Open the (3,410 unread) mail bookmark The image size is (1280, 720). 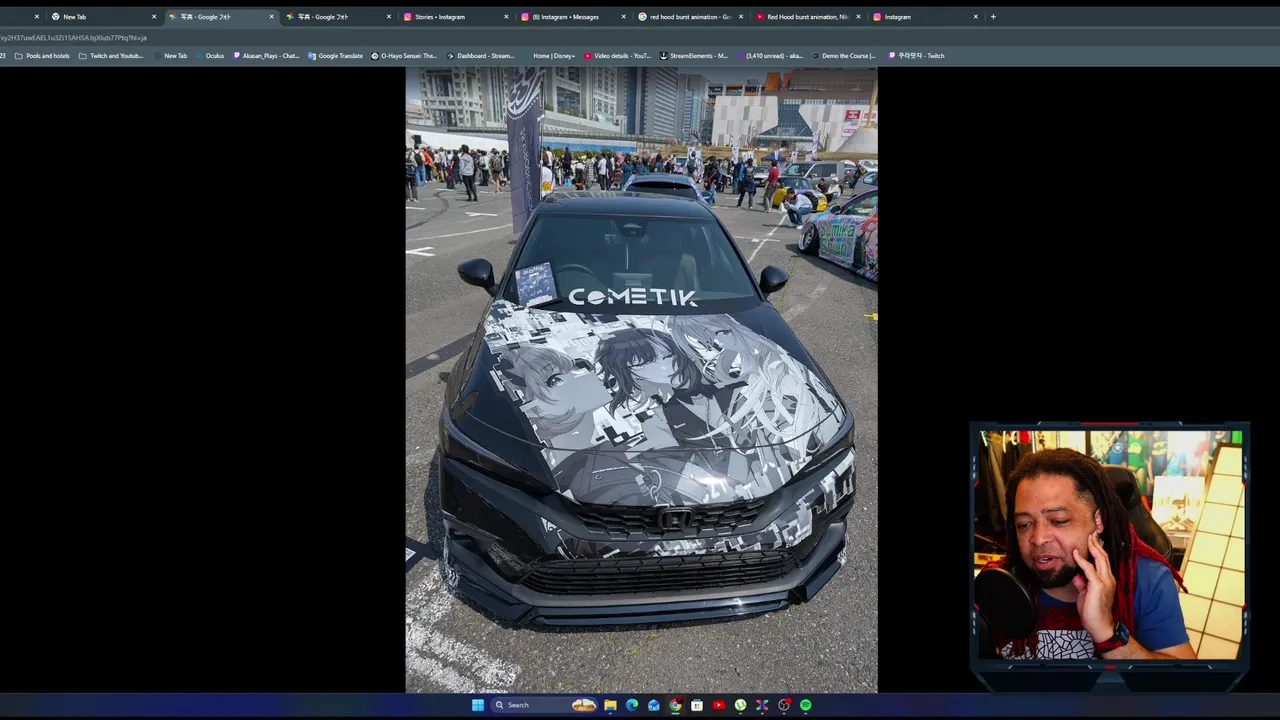[769, 56]
